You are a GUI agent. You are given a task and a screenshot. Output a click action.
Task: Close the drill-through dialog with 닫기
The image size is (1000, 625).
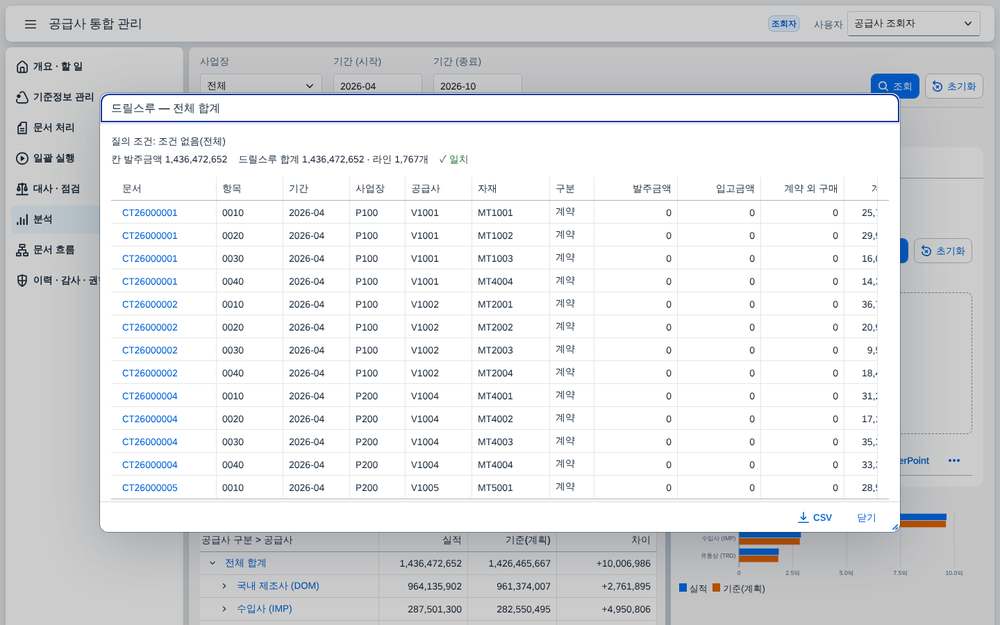pos(866,517)
